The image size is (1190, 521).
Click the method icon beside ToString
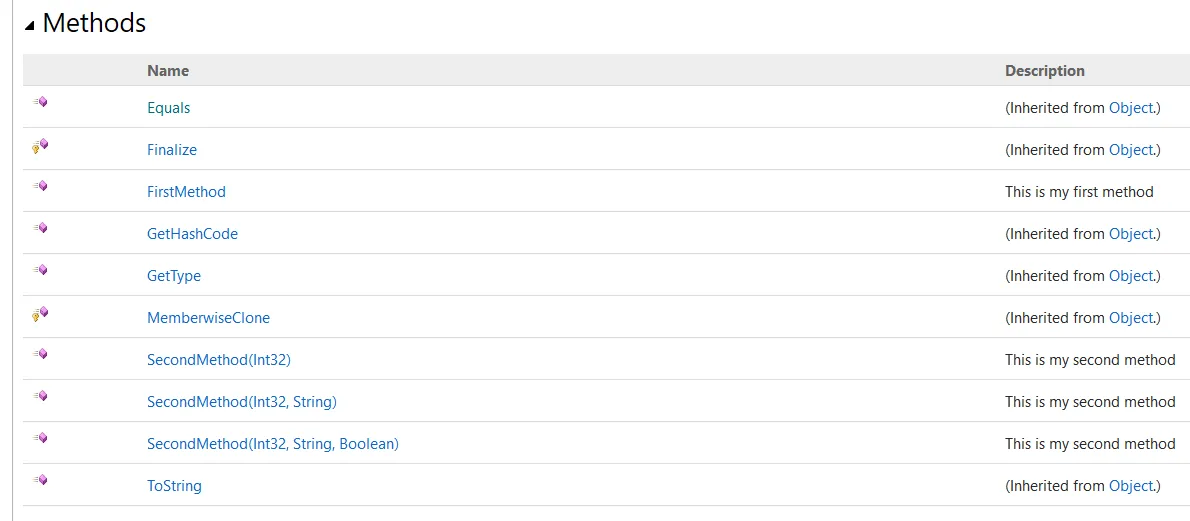(x=40, y=480)
